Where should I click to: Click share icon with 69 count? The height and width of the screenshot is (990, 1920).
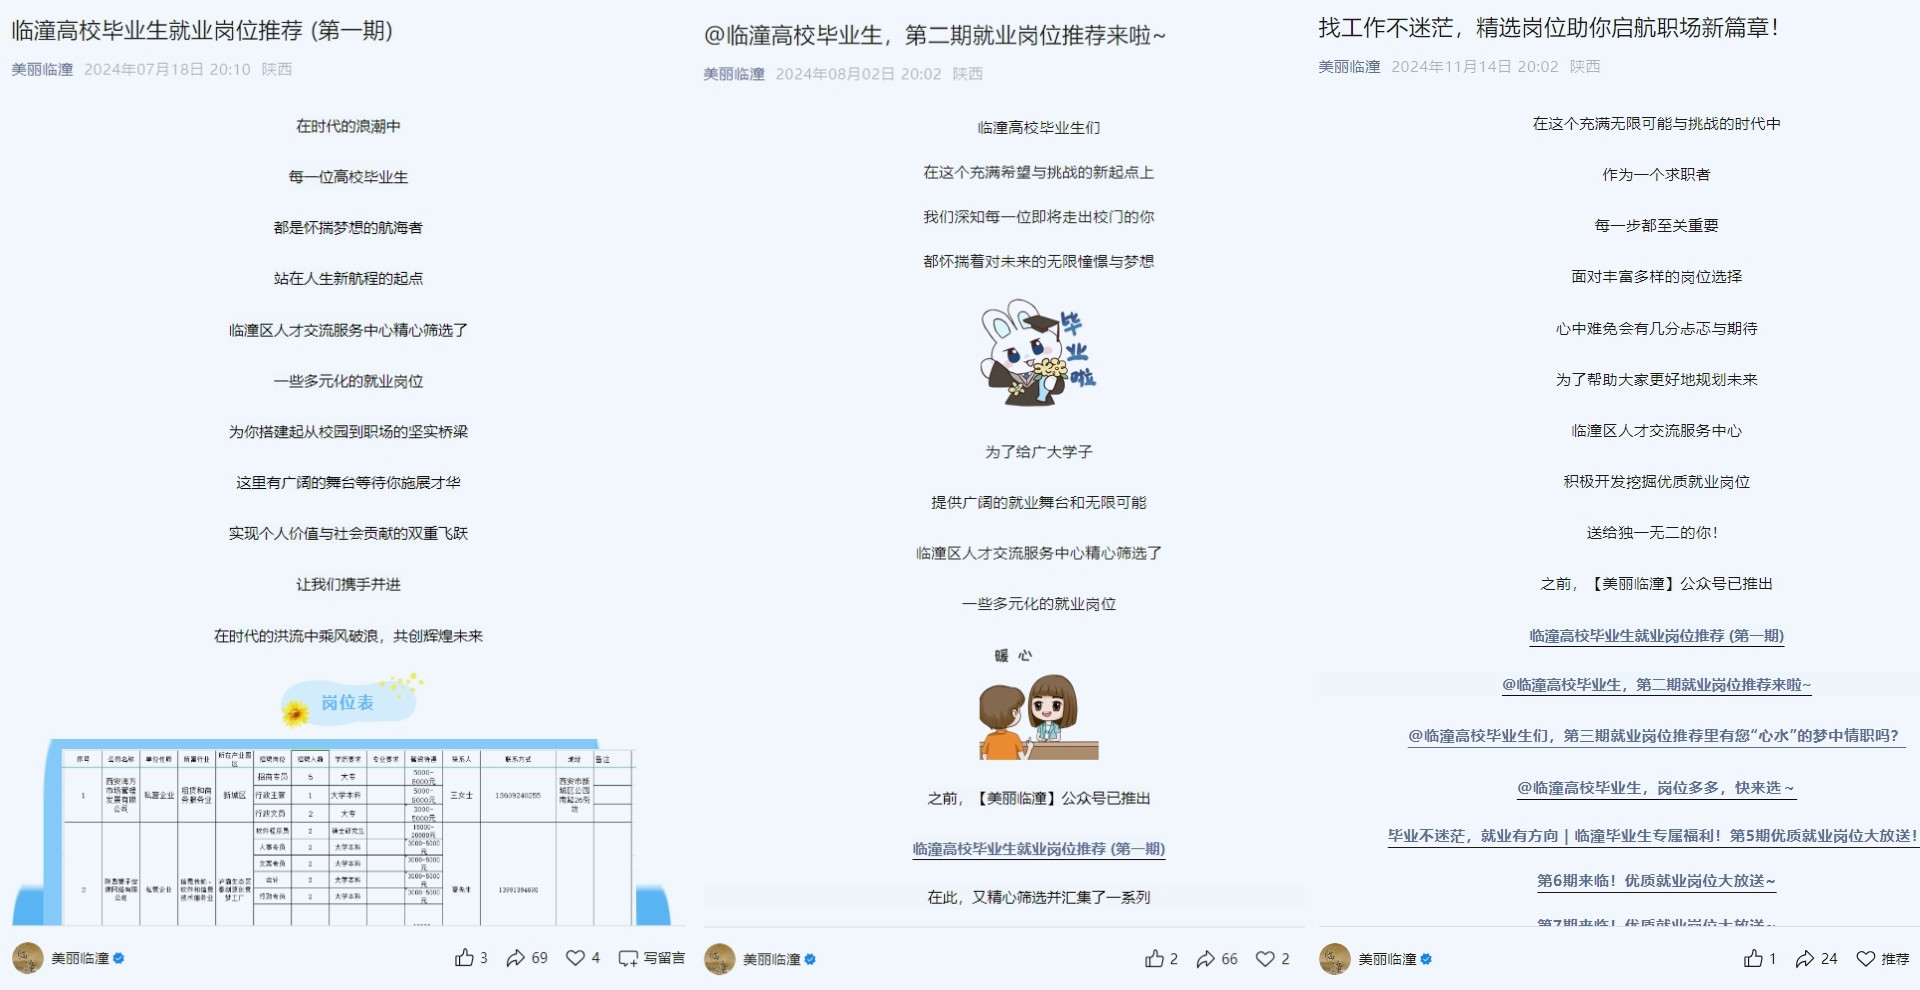(515, 958)
